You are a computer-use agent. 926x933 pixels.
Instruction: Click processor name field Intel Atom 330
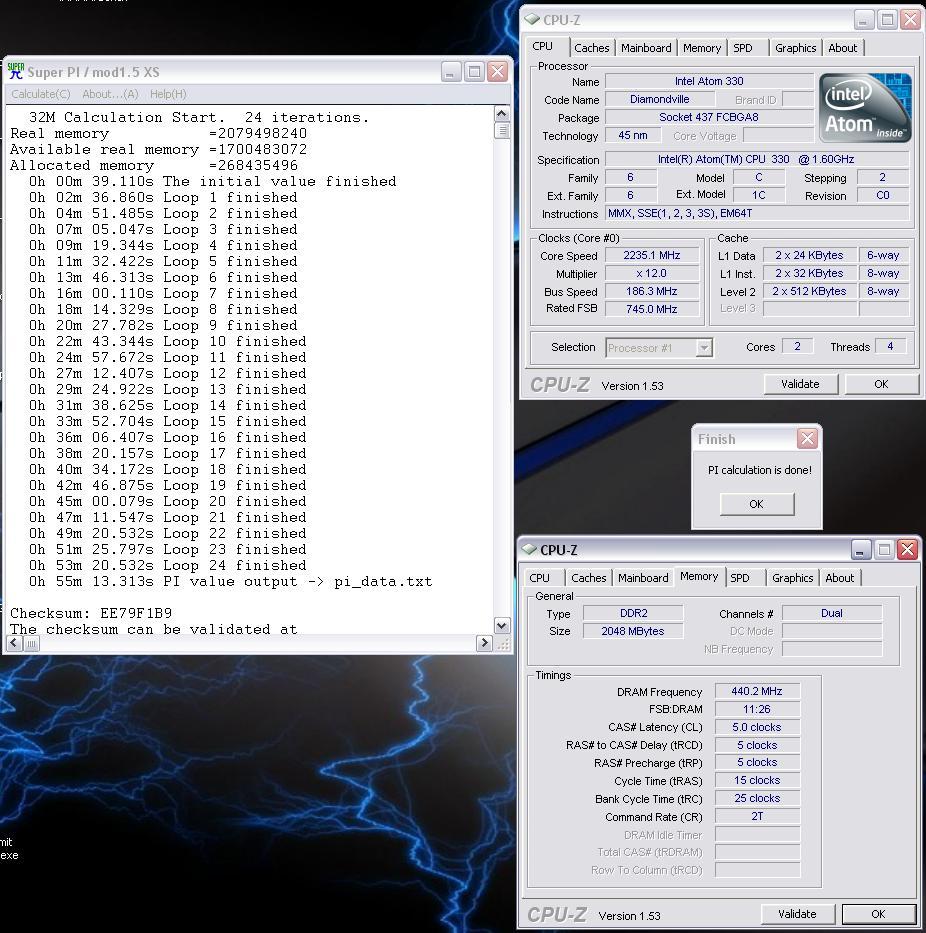tap(709, 81)
